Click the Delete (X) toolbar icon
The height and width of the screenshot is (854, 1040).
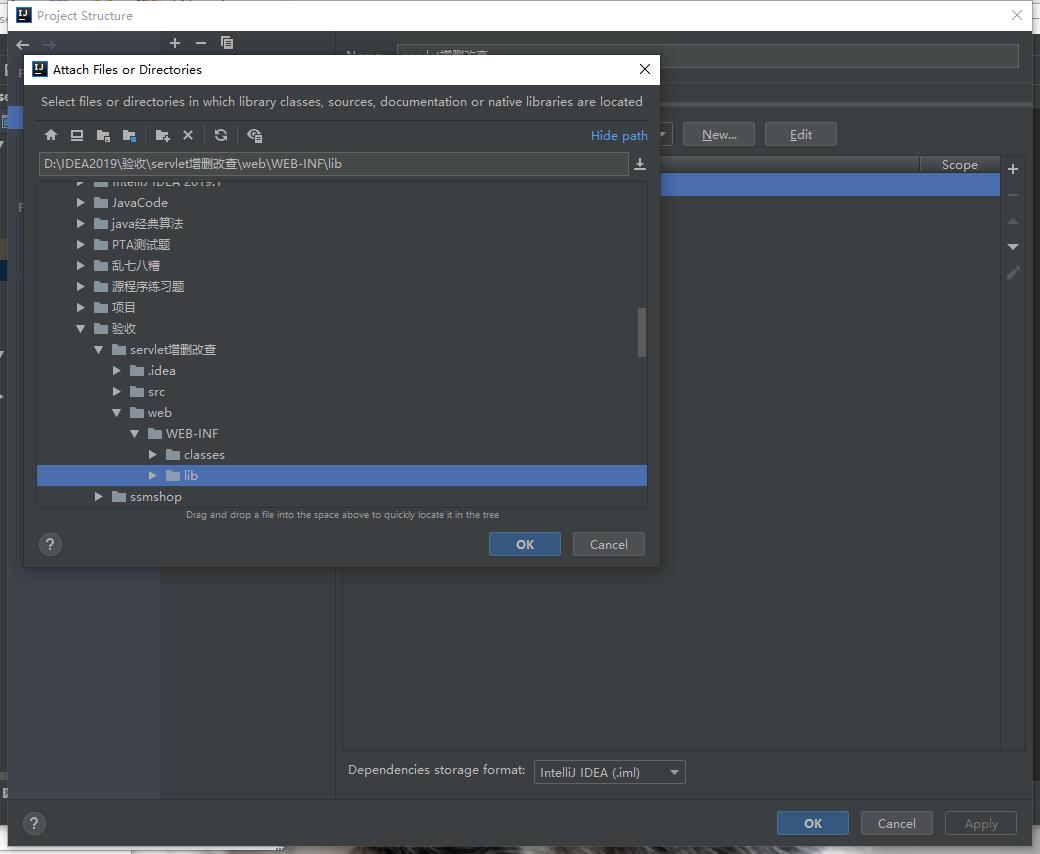coord(188,135)
